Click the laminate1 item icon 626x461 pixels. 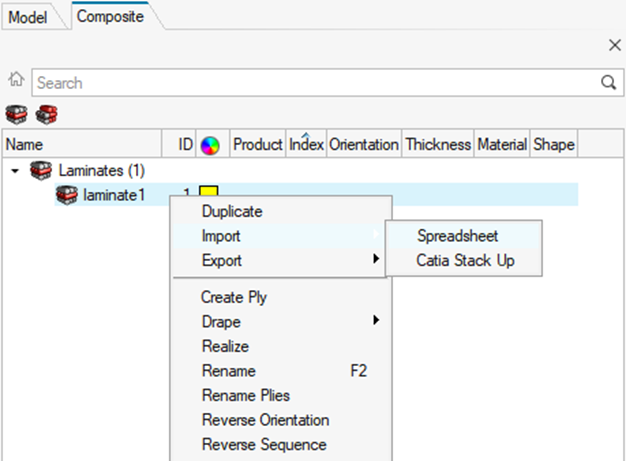(68, 195)
